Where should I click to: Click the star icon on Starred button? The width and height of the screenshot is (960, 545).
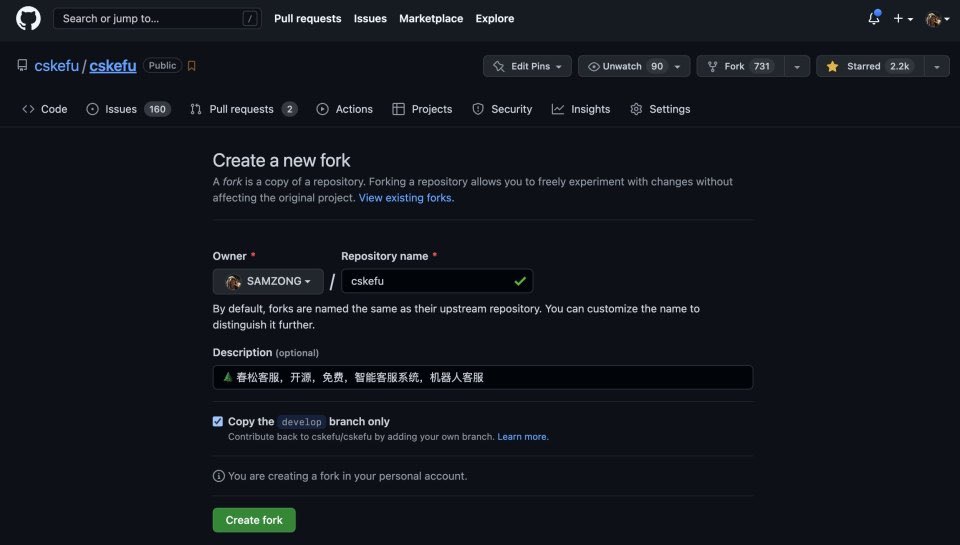(832, 66)
